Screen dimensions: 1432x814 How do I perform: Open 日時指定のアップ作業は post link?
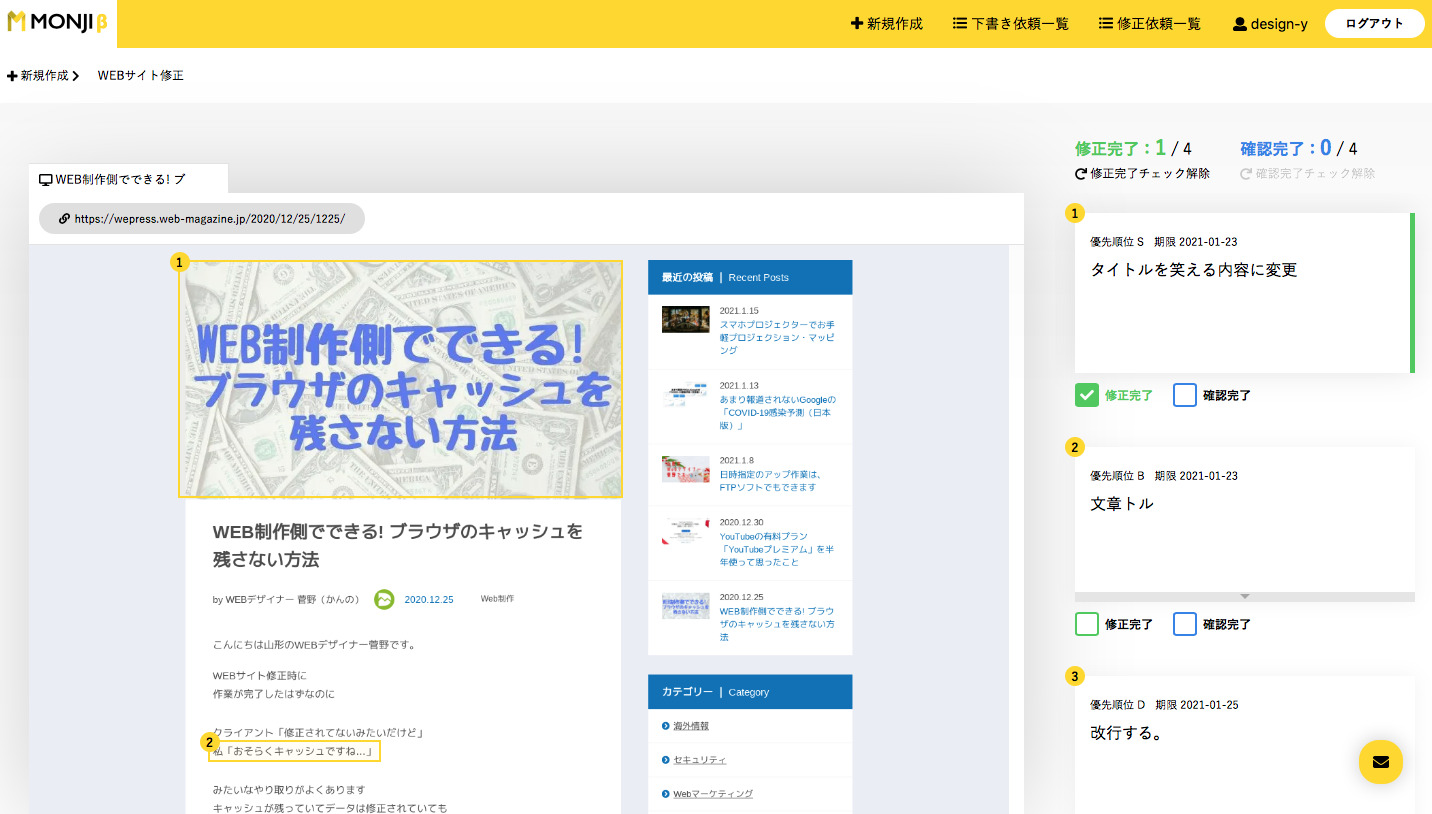(770, 481)
